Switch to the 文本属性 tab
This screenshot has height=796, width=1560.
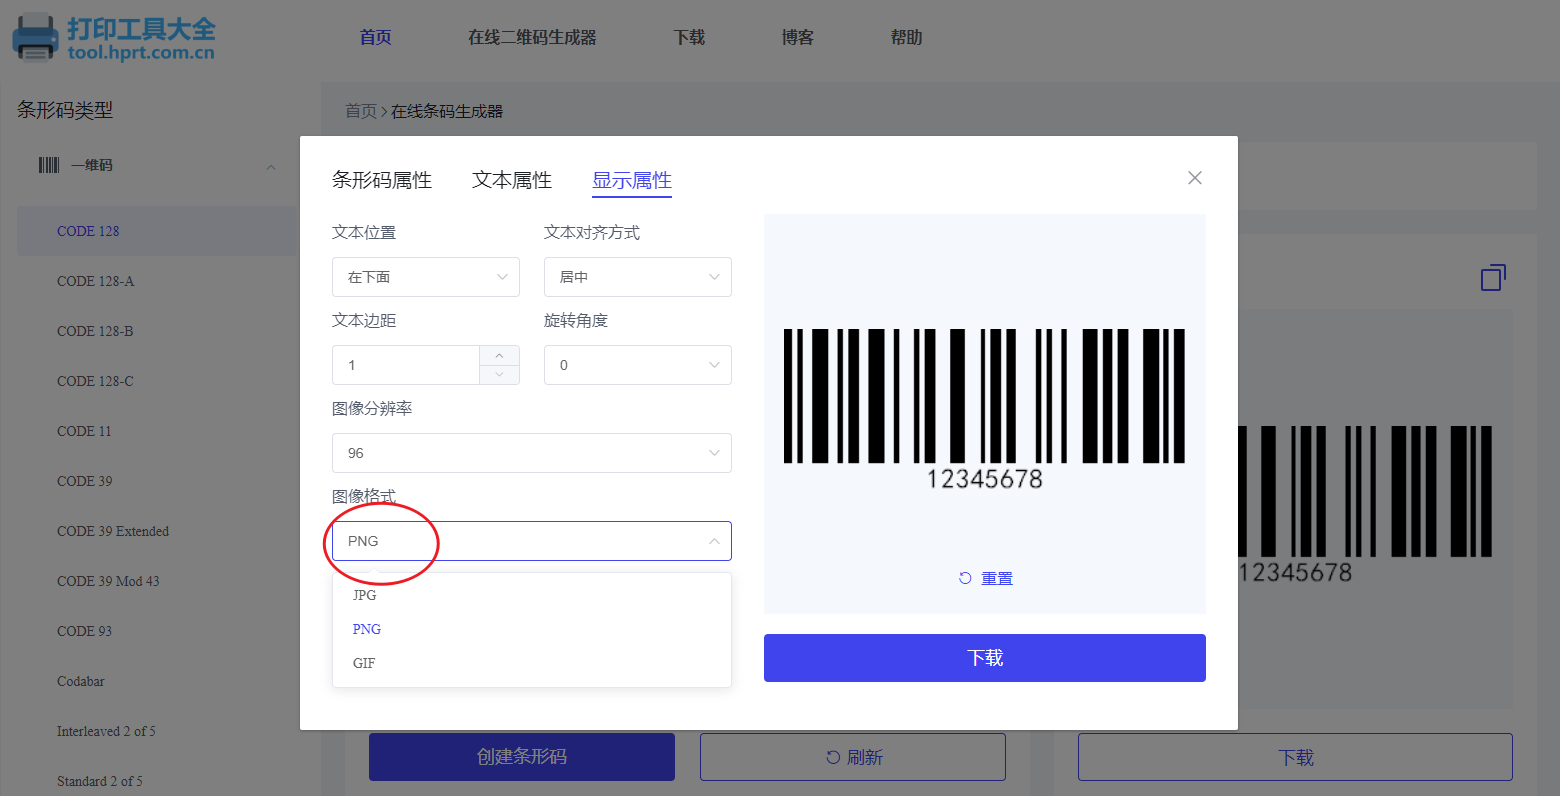coord(512,180)
